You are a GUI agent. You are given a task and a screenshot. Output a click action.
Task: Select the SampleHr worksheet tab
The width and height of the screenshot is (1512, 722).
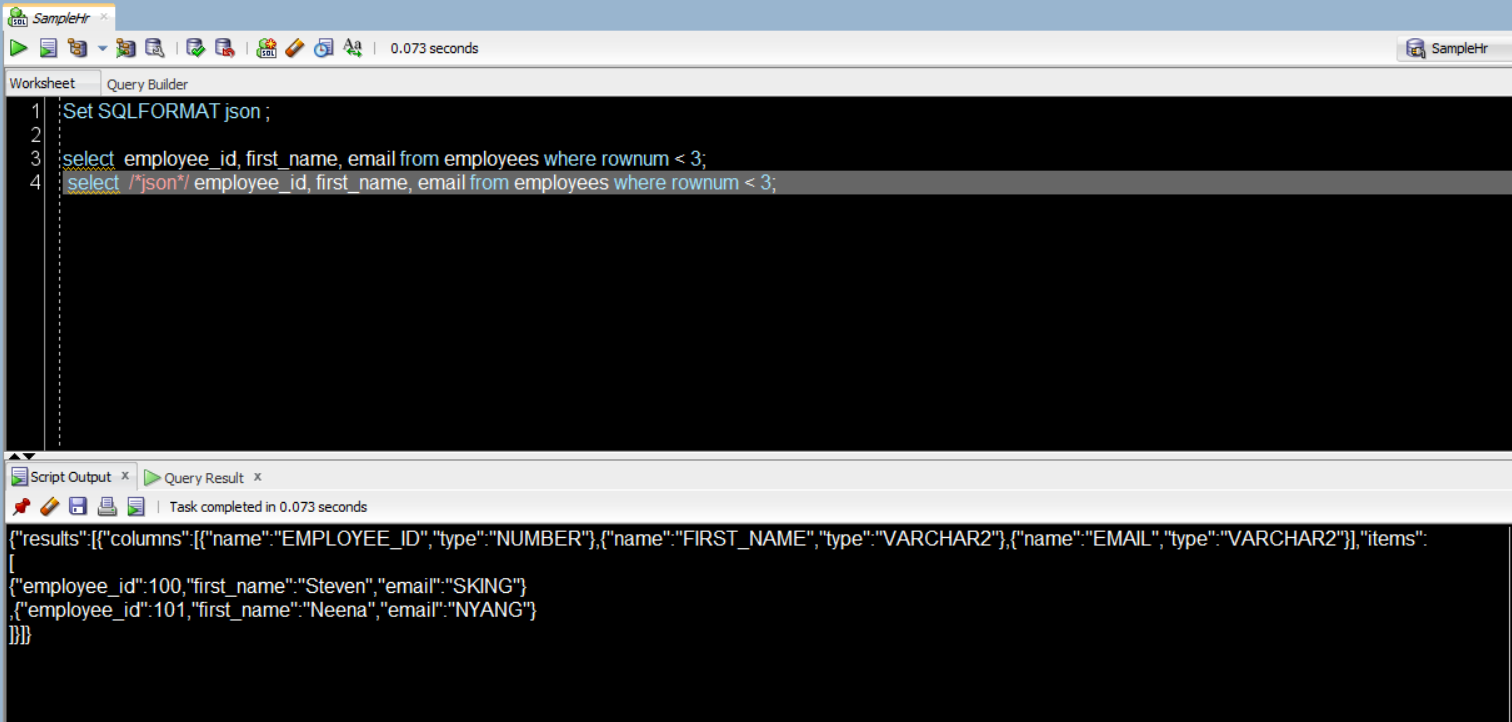(55, 16)
